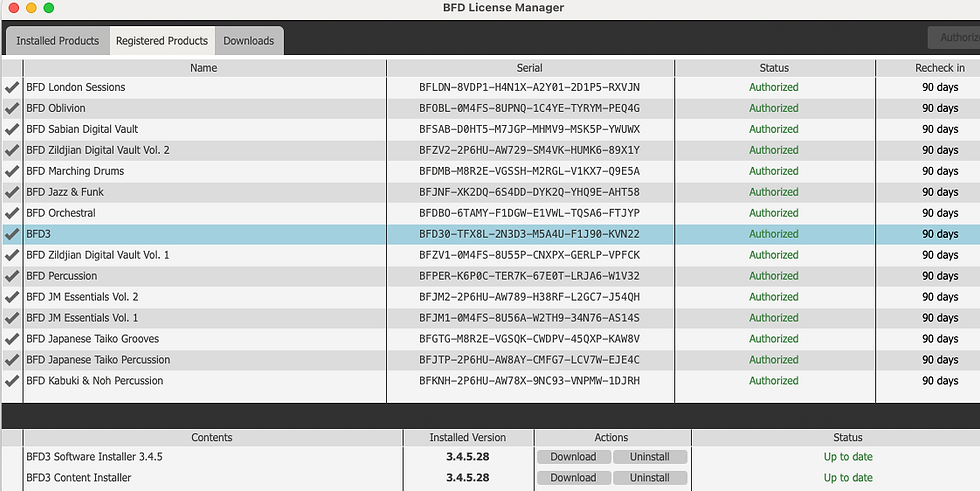
Task: Click checkmark icon beside BFD JM Essentials Vol. 2
Action: [x=11, y=297]
